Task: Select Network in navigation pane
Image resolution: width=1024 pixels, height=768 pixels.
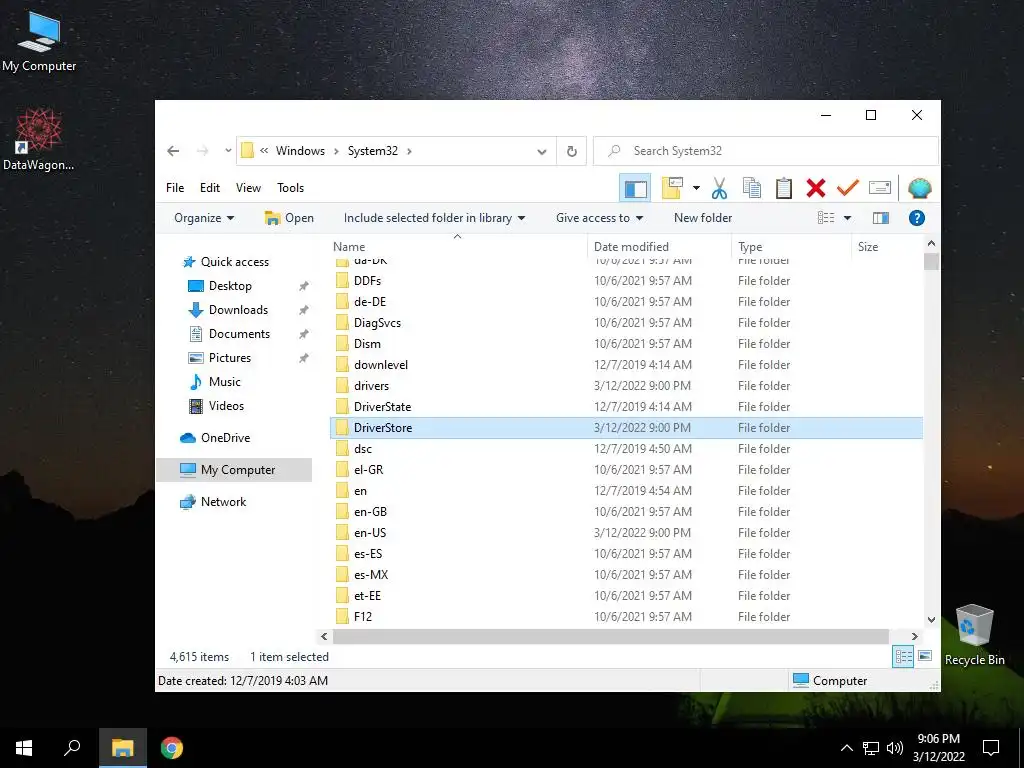Action: click(x=223, y=502)
